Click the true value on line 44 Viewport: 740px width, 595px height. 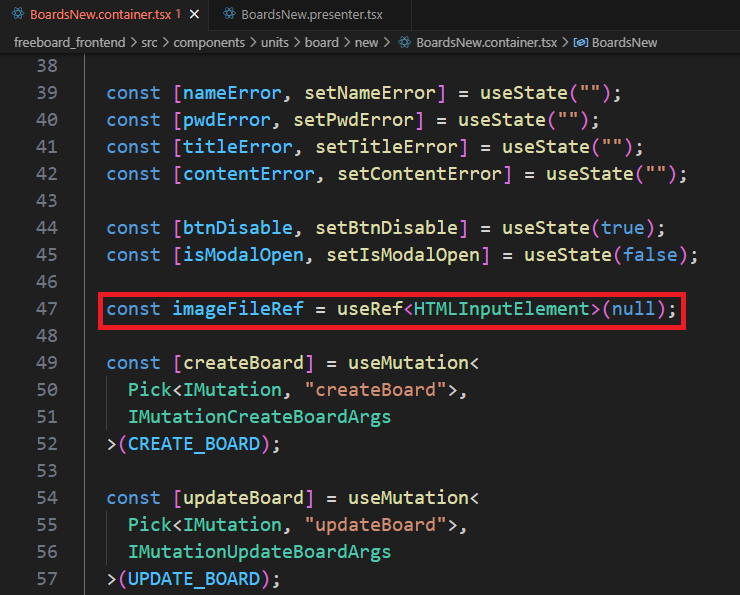(622, 227)
